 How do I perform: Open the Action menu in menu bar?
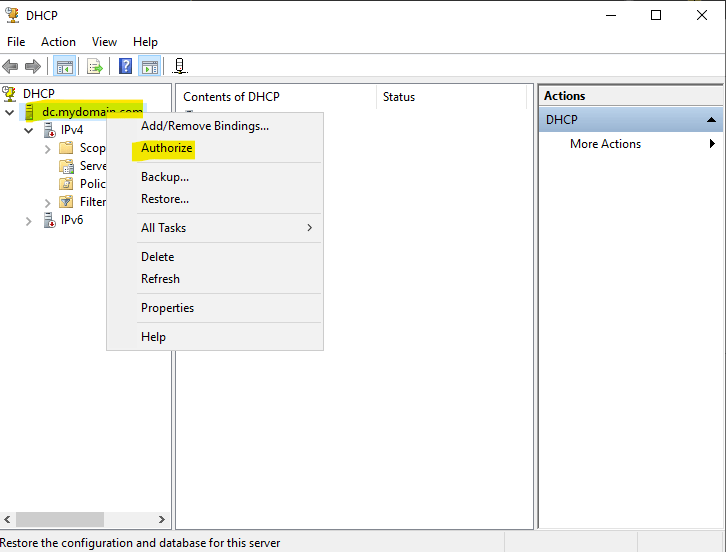click(x=58, y=42)
